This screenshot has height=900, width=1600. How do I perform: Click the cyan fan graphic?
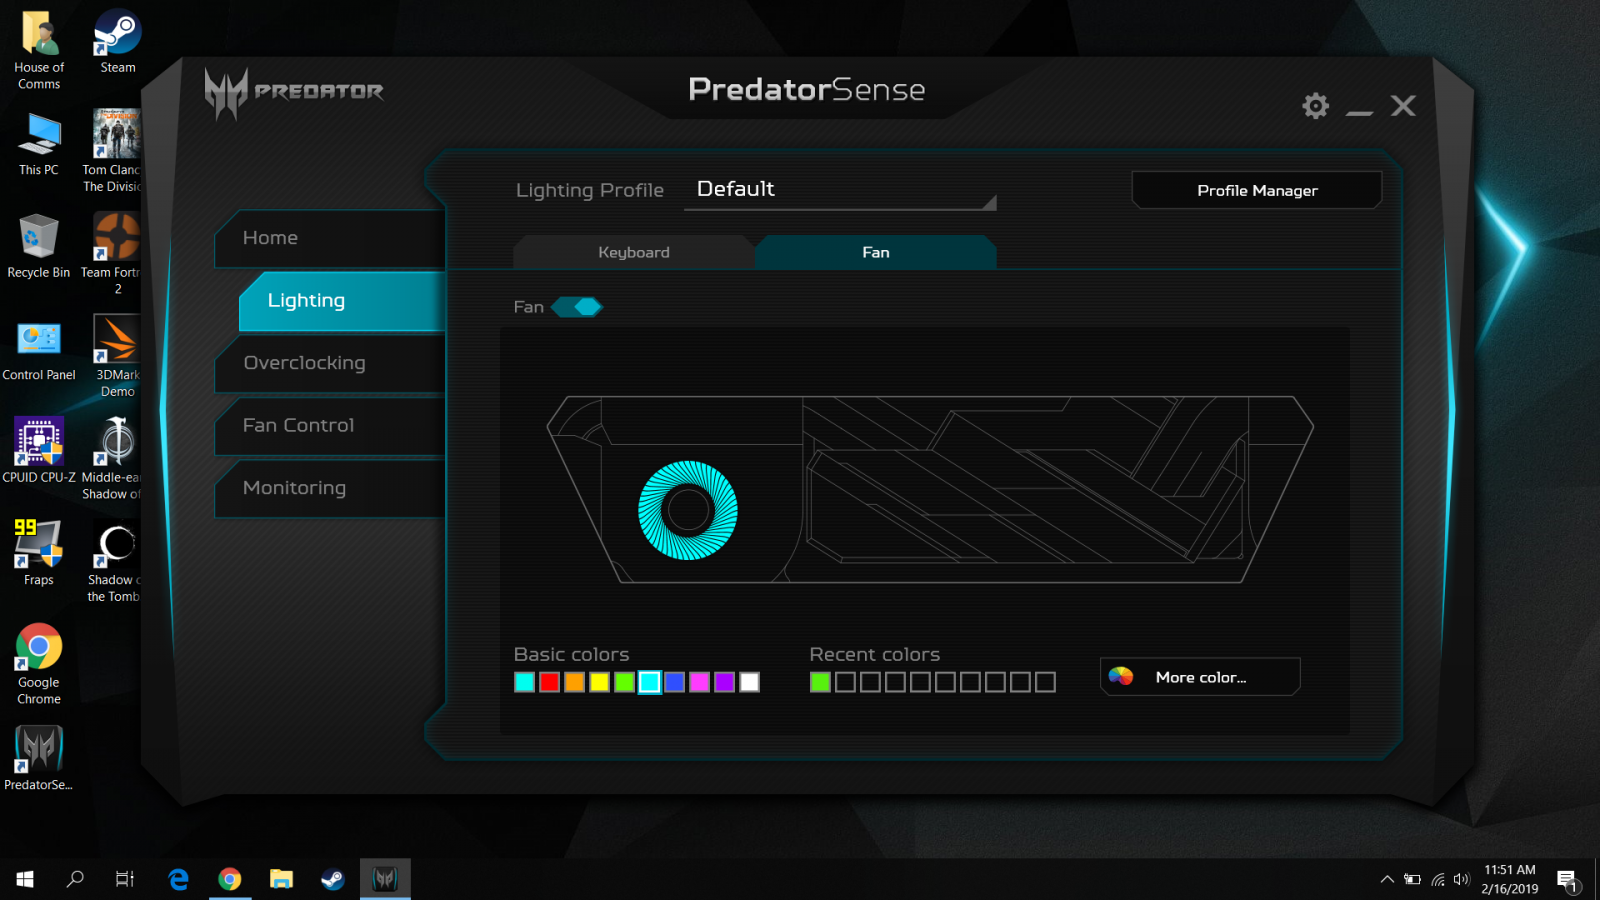[688, 510]
